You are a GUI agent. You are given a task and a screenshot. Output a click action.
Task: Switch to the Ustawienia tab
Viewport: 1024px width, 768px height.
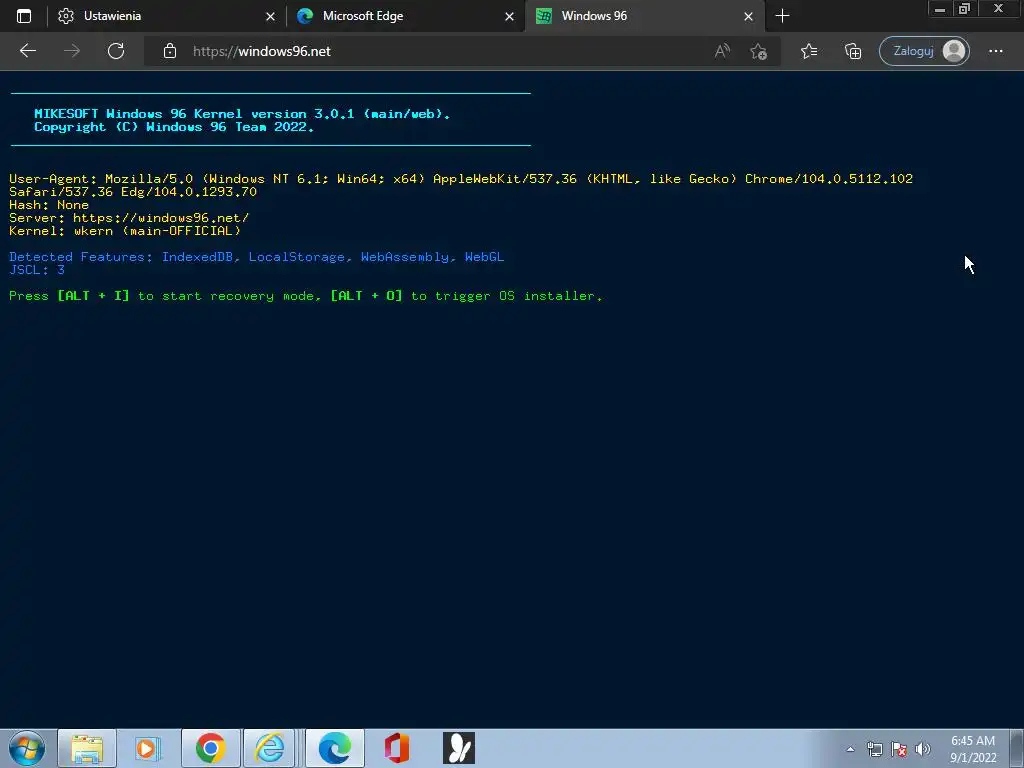point(167,16)
